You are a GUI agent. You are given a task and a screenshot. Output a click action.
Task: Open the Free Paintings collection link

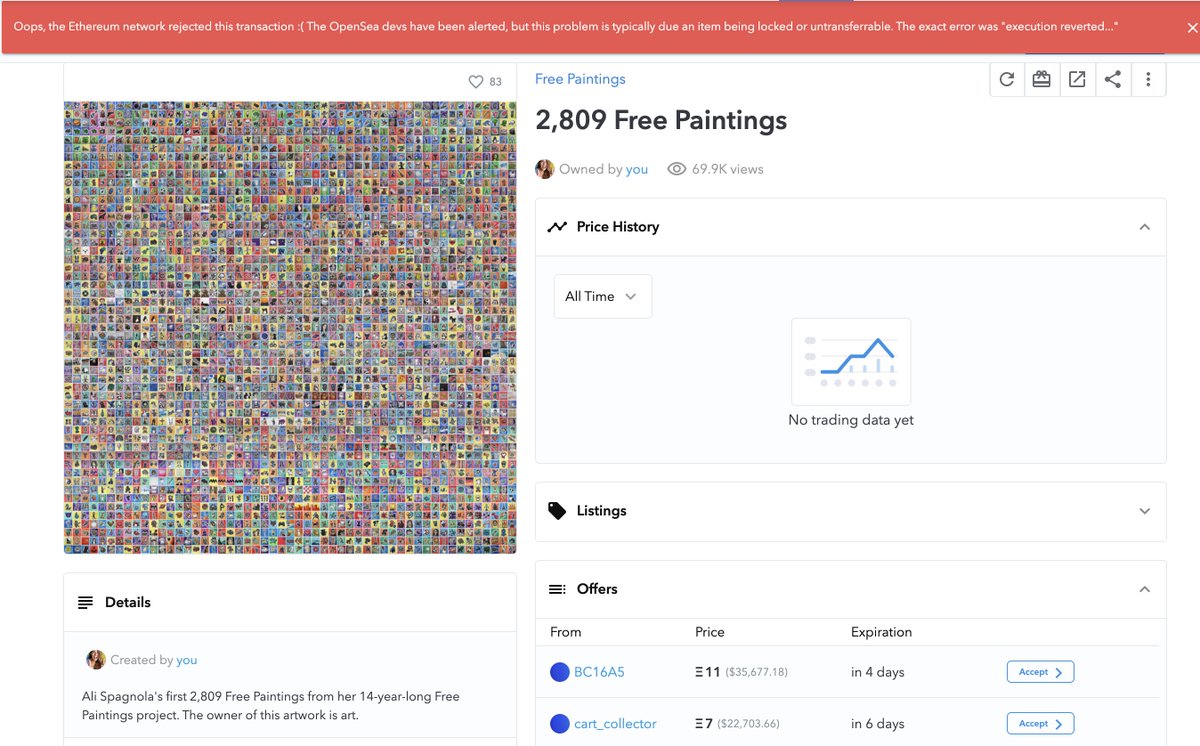pos(580,79)
